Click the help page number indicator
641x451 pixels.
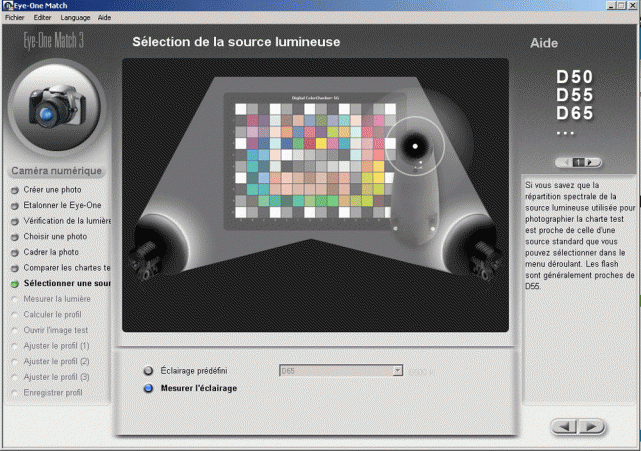coord(578,162)
